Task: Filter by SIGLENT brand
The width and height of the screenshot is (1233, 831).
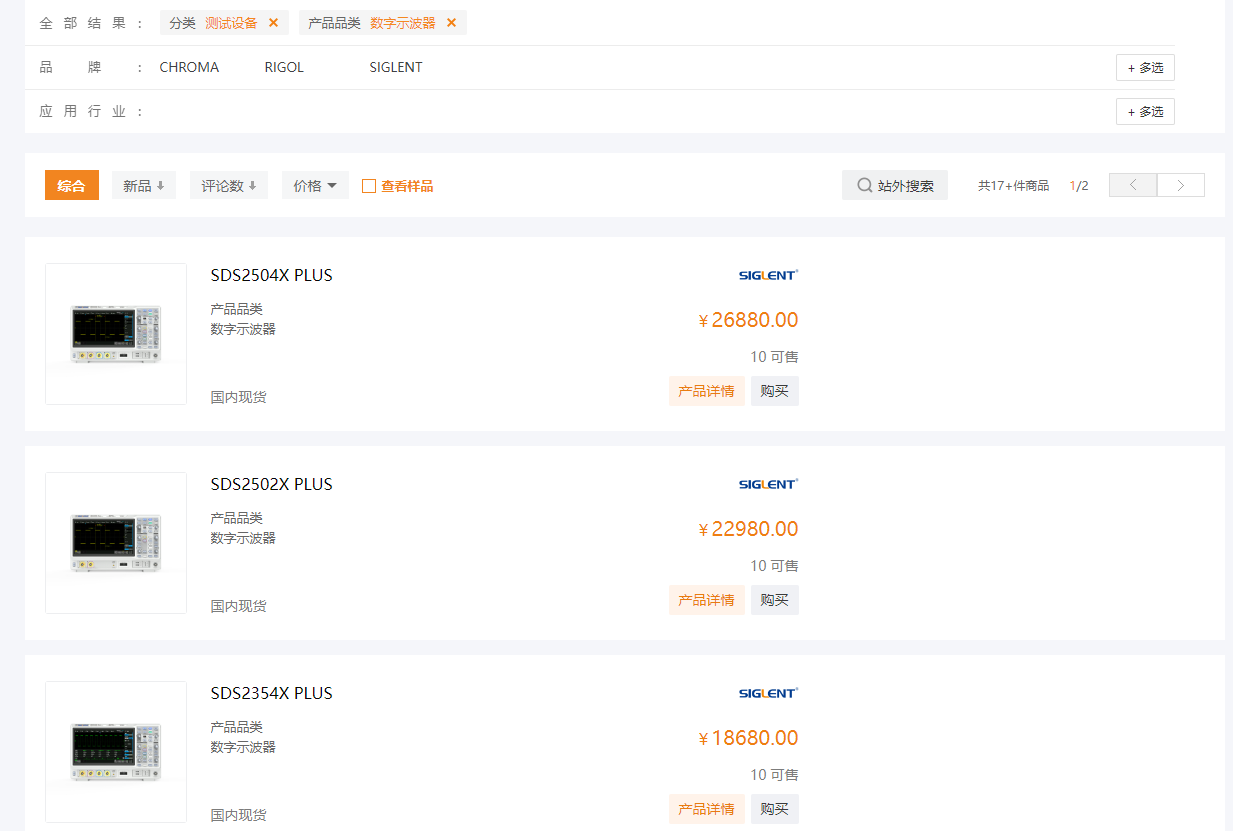Action: pos(396,68)
